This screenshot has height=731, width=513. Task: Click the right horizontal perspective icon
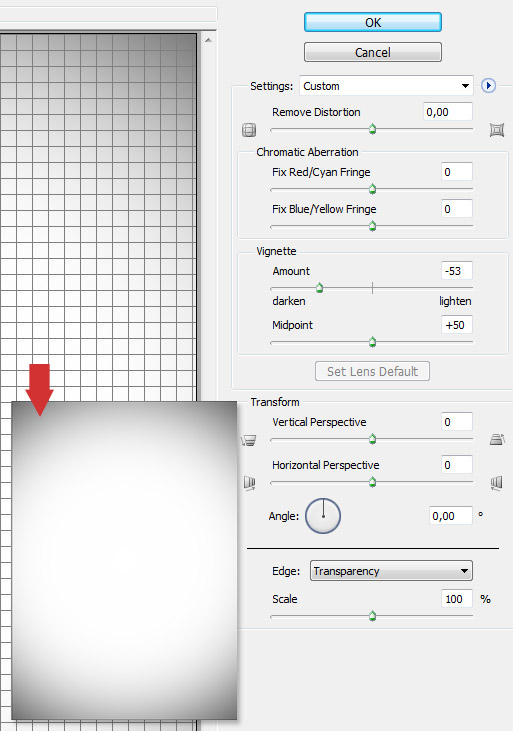click(497, 483)
